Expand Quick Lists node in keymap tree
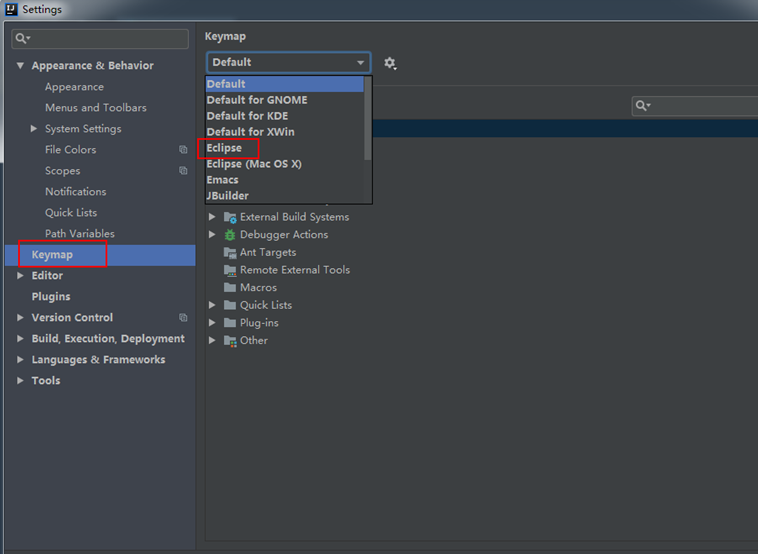 coord(212,305)
